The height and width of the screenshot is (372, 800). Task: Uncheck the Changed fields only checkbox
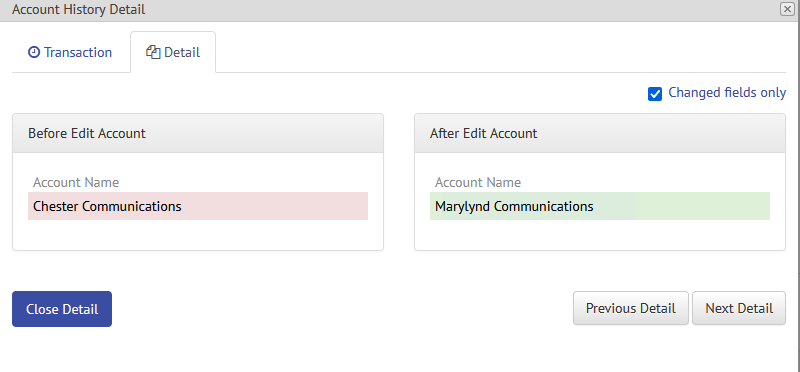[x=655, y=94]
